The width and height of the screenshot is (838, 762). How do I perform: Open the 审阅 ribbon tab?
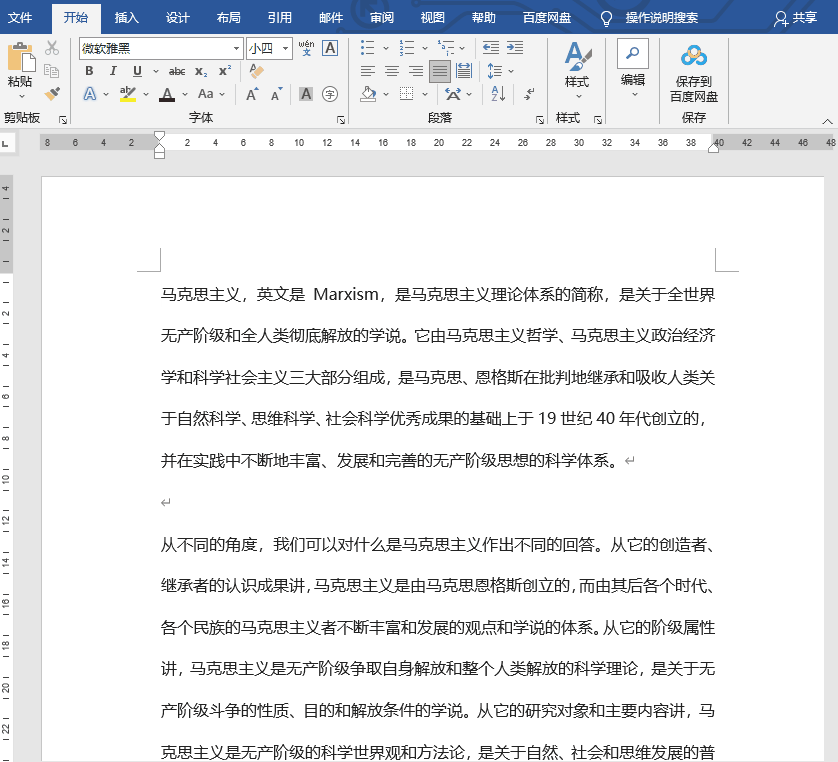pos(381,17)
